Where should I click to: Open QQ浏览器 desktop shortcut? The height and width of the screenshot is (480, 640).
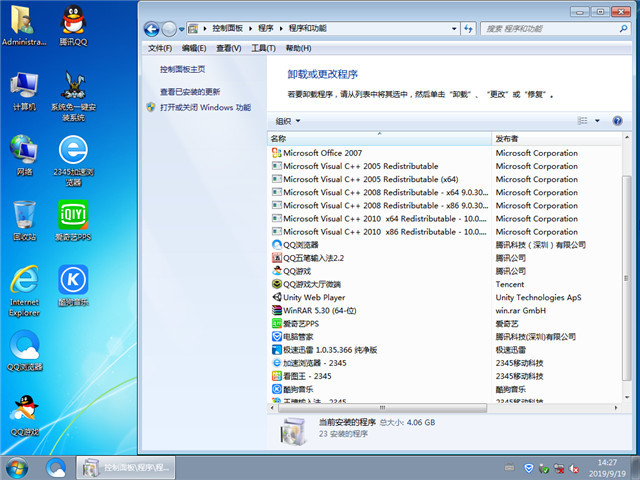coord(24,351)
